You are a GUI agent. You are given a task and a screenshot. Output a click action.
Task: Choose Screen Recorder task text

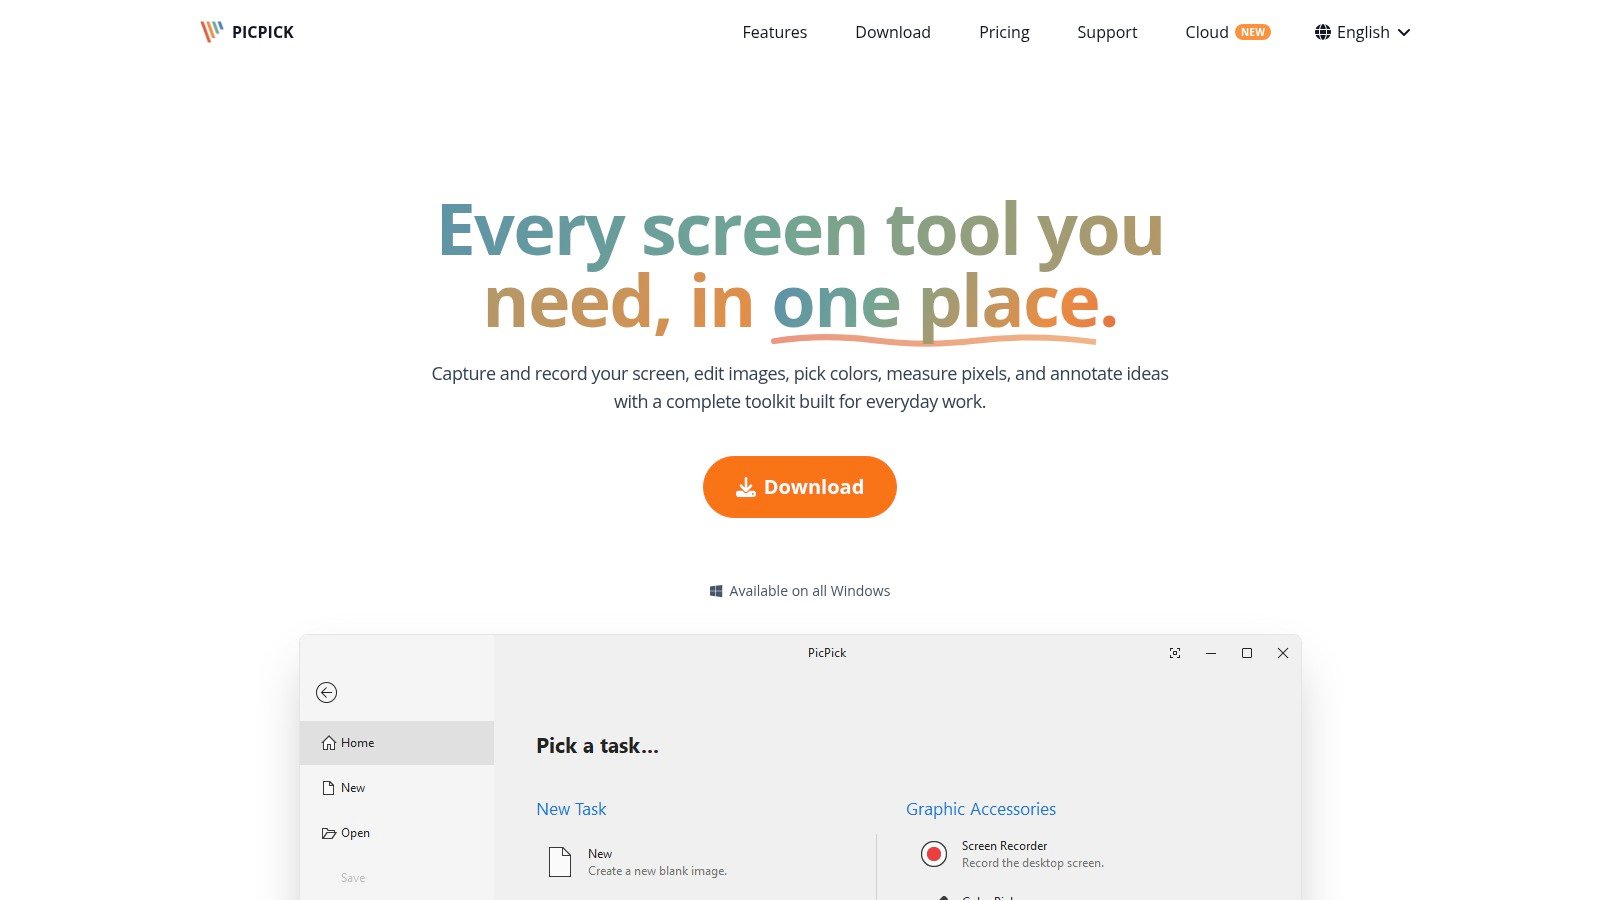click(1033, 854)
